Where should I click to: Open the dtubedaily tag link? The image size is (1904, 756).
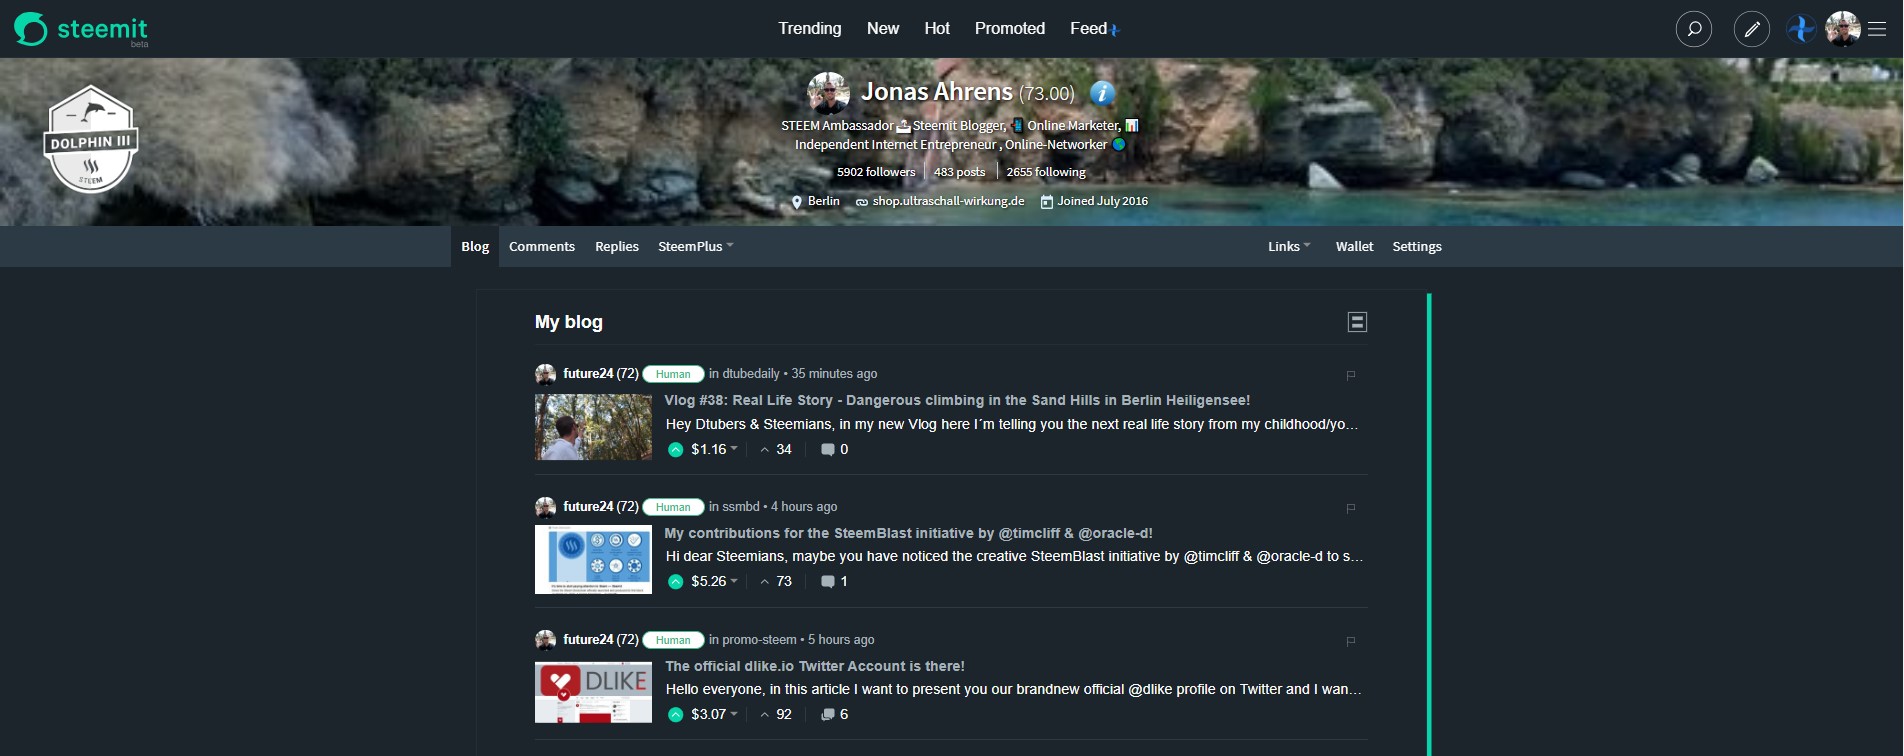click(x=751, y=374)
